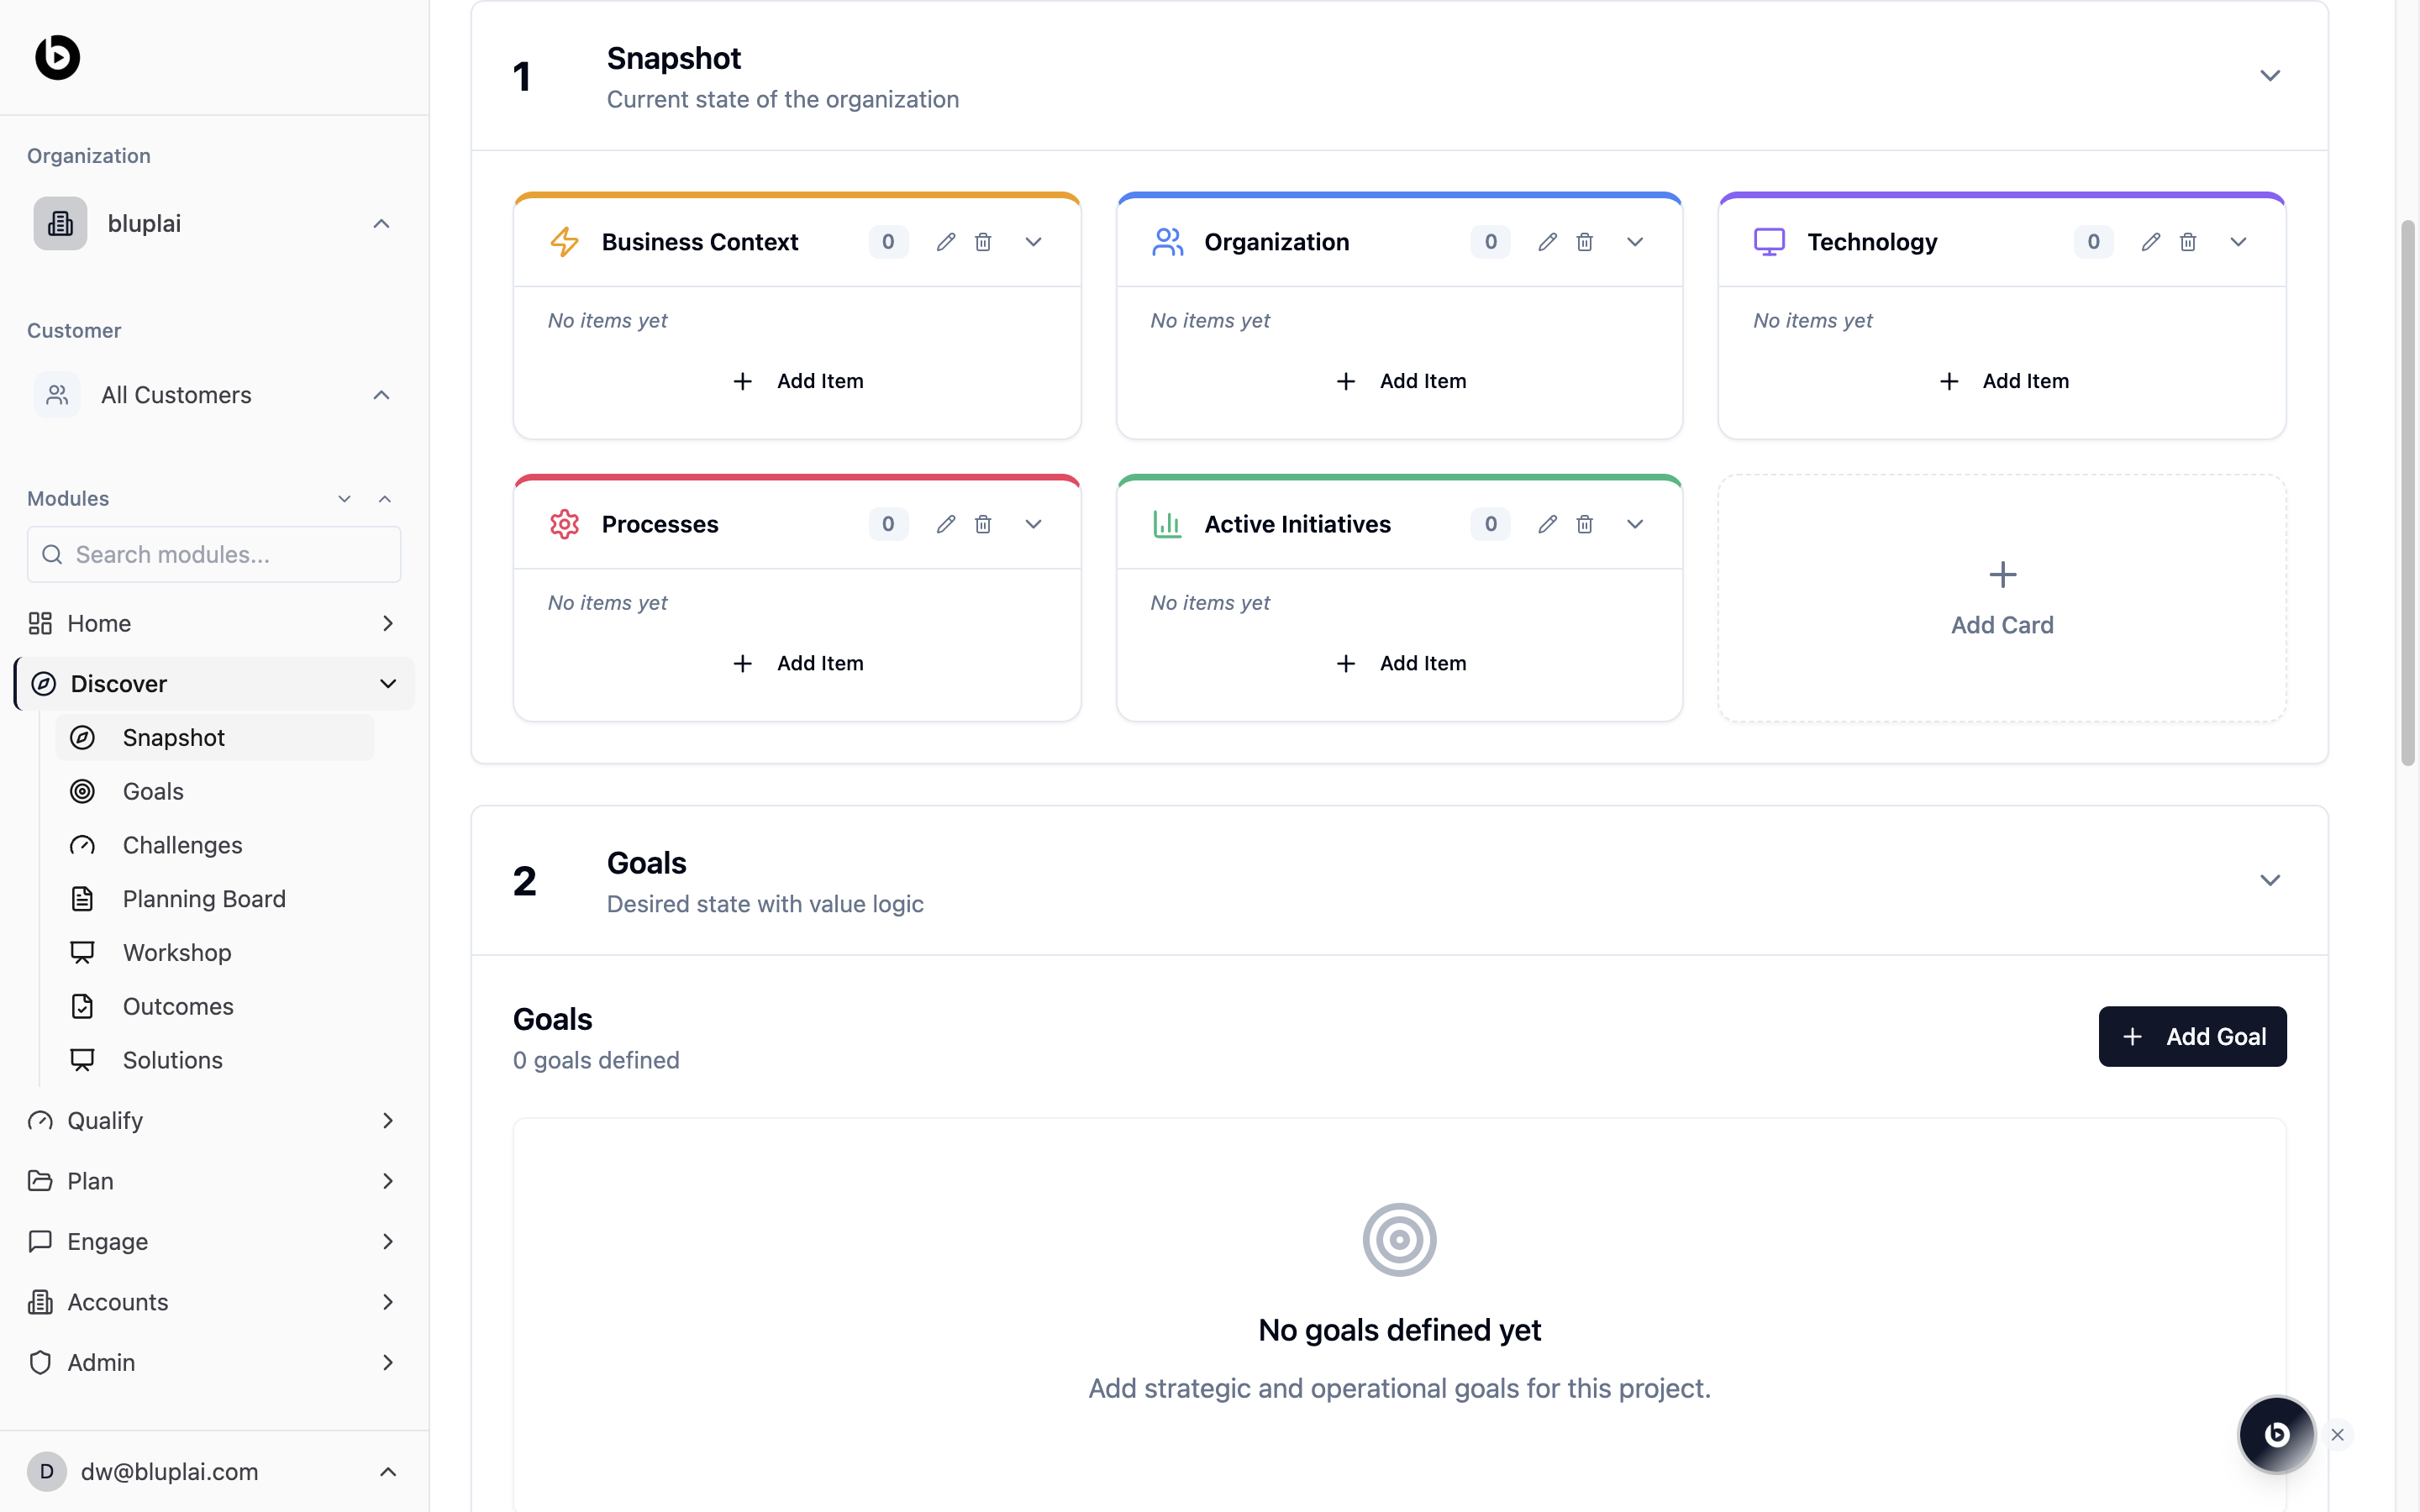Click the Search modules input field

[214, 555]
